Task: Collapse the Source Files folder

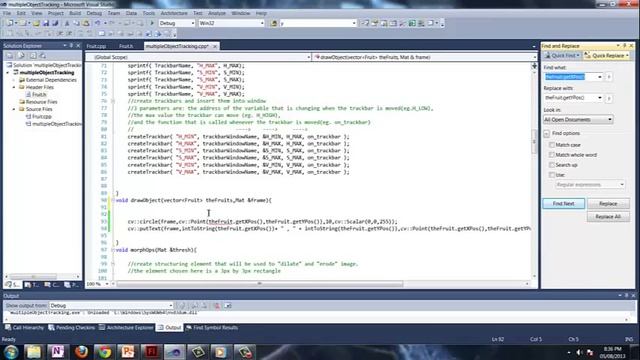Action: [x=14, y=109]
